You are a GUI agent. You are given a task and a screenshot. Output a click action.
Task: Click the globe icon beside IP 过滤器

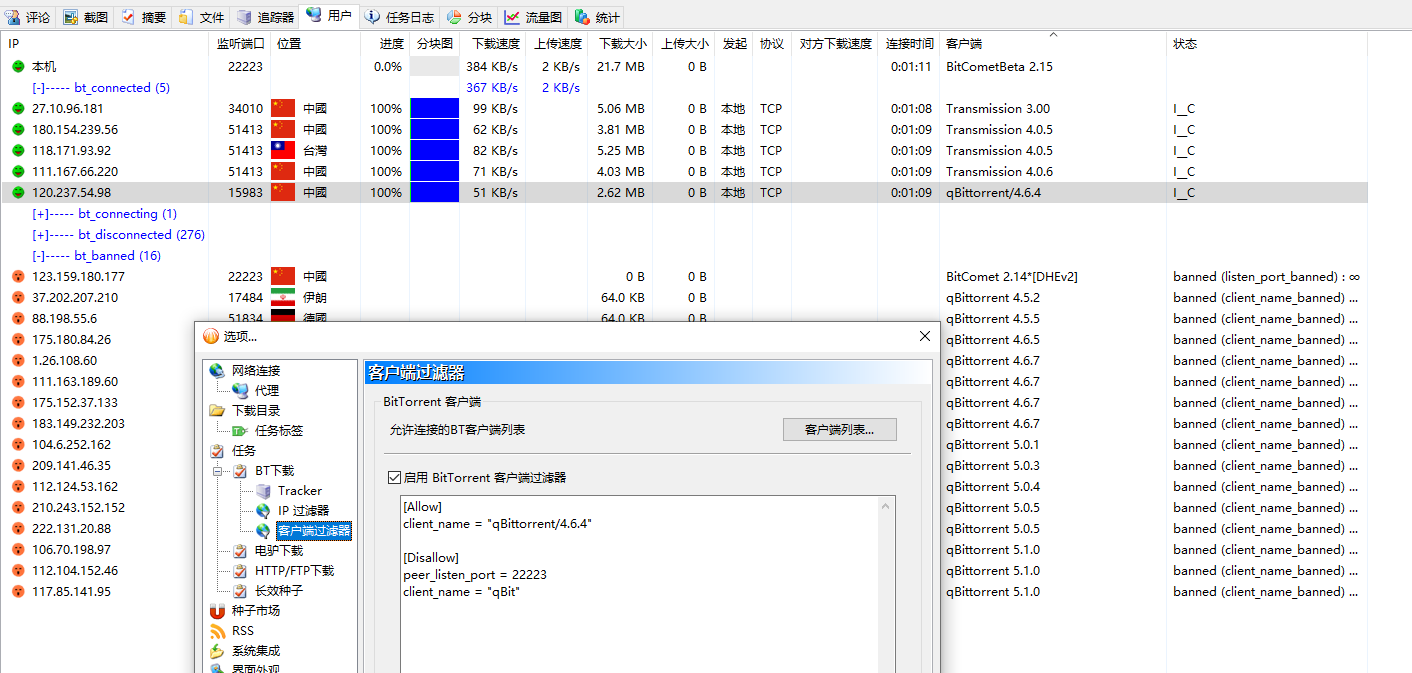tap(263, 511)
